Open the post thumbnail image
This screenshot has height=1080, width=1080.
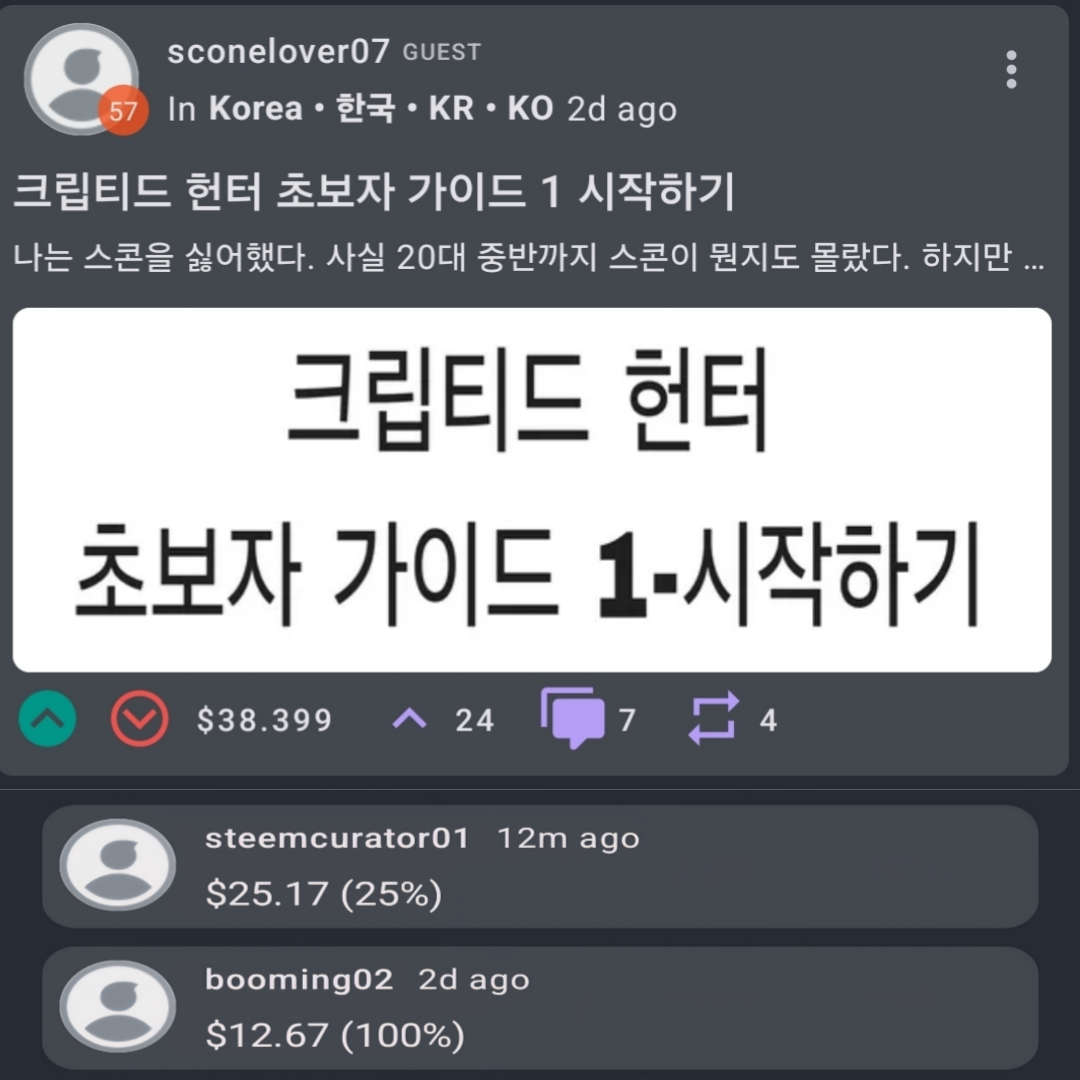532,490
